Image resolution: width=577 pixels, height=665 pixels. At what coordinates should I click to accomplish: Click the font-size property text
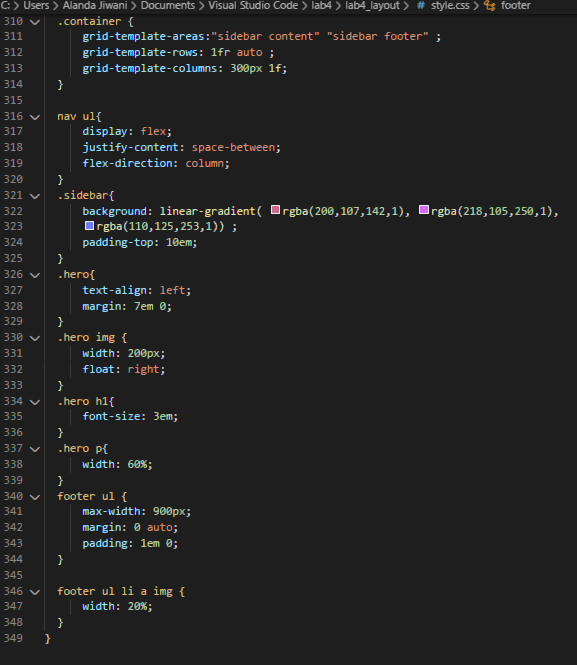111,416
